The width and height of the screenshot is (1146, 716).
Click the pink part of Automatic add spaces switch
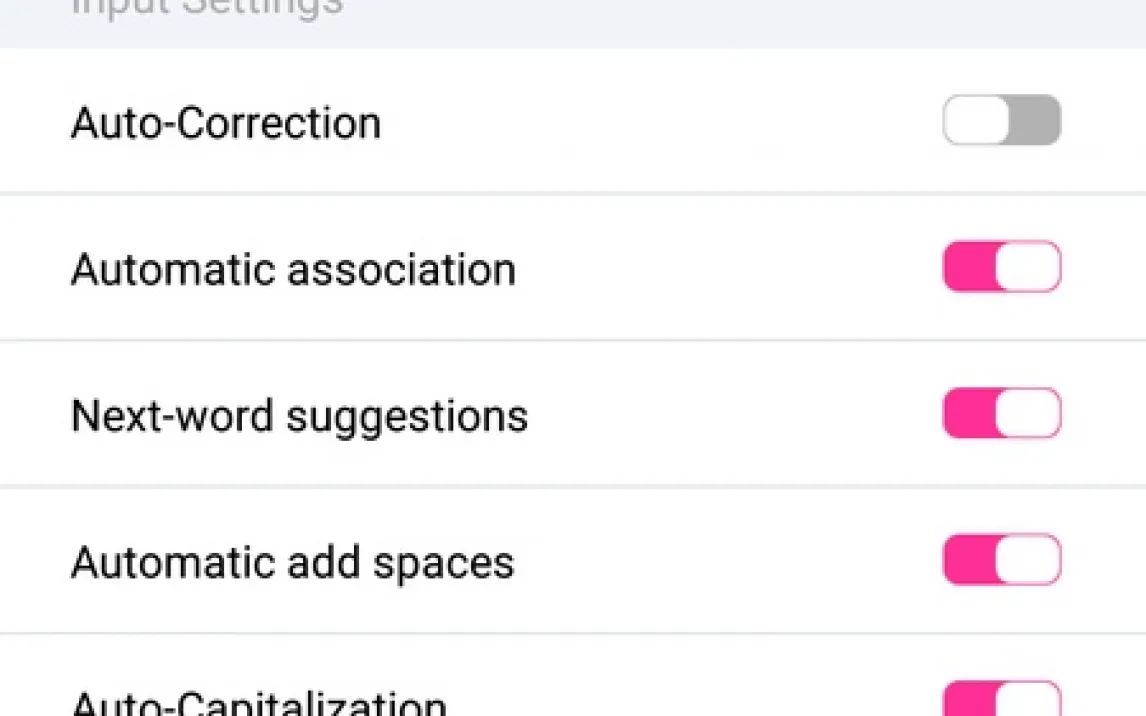pyautogui.click(x=968, y=560)
